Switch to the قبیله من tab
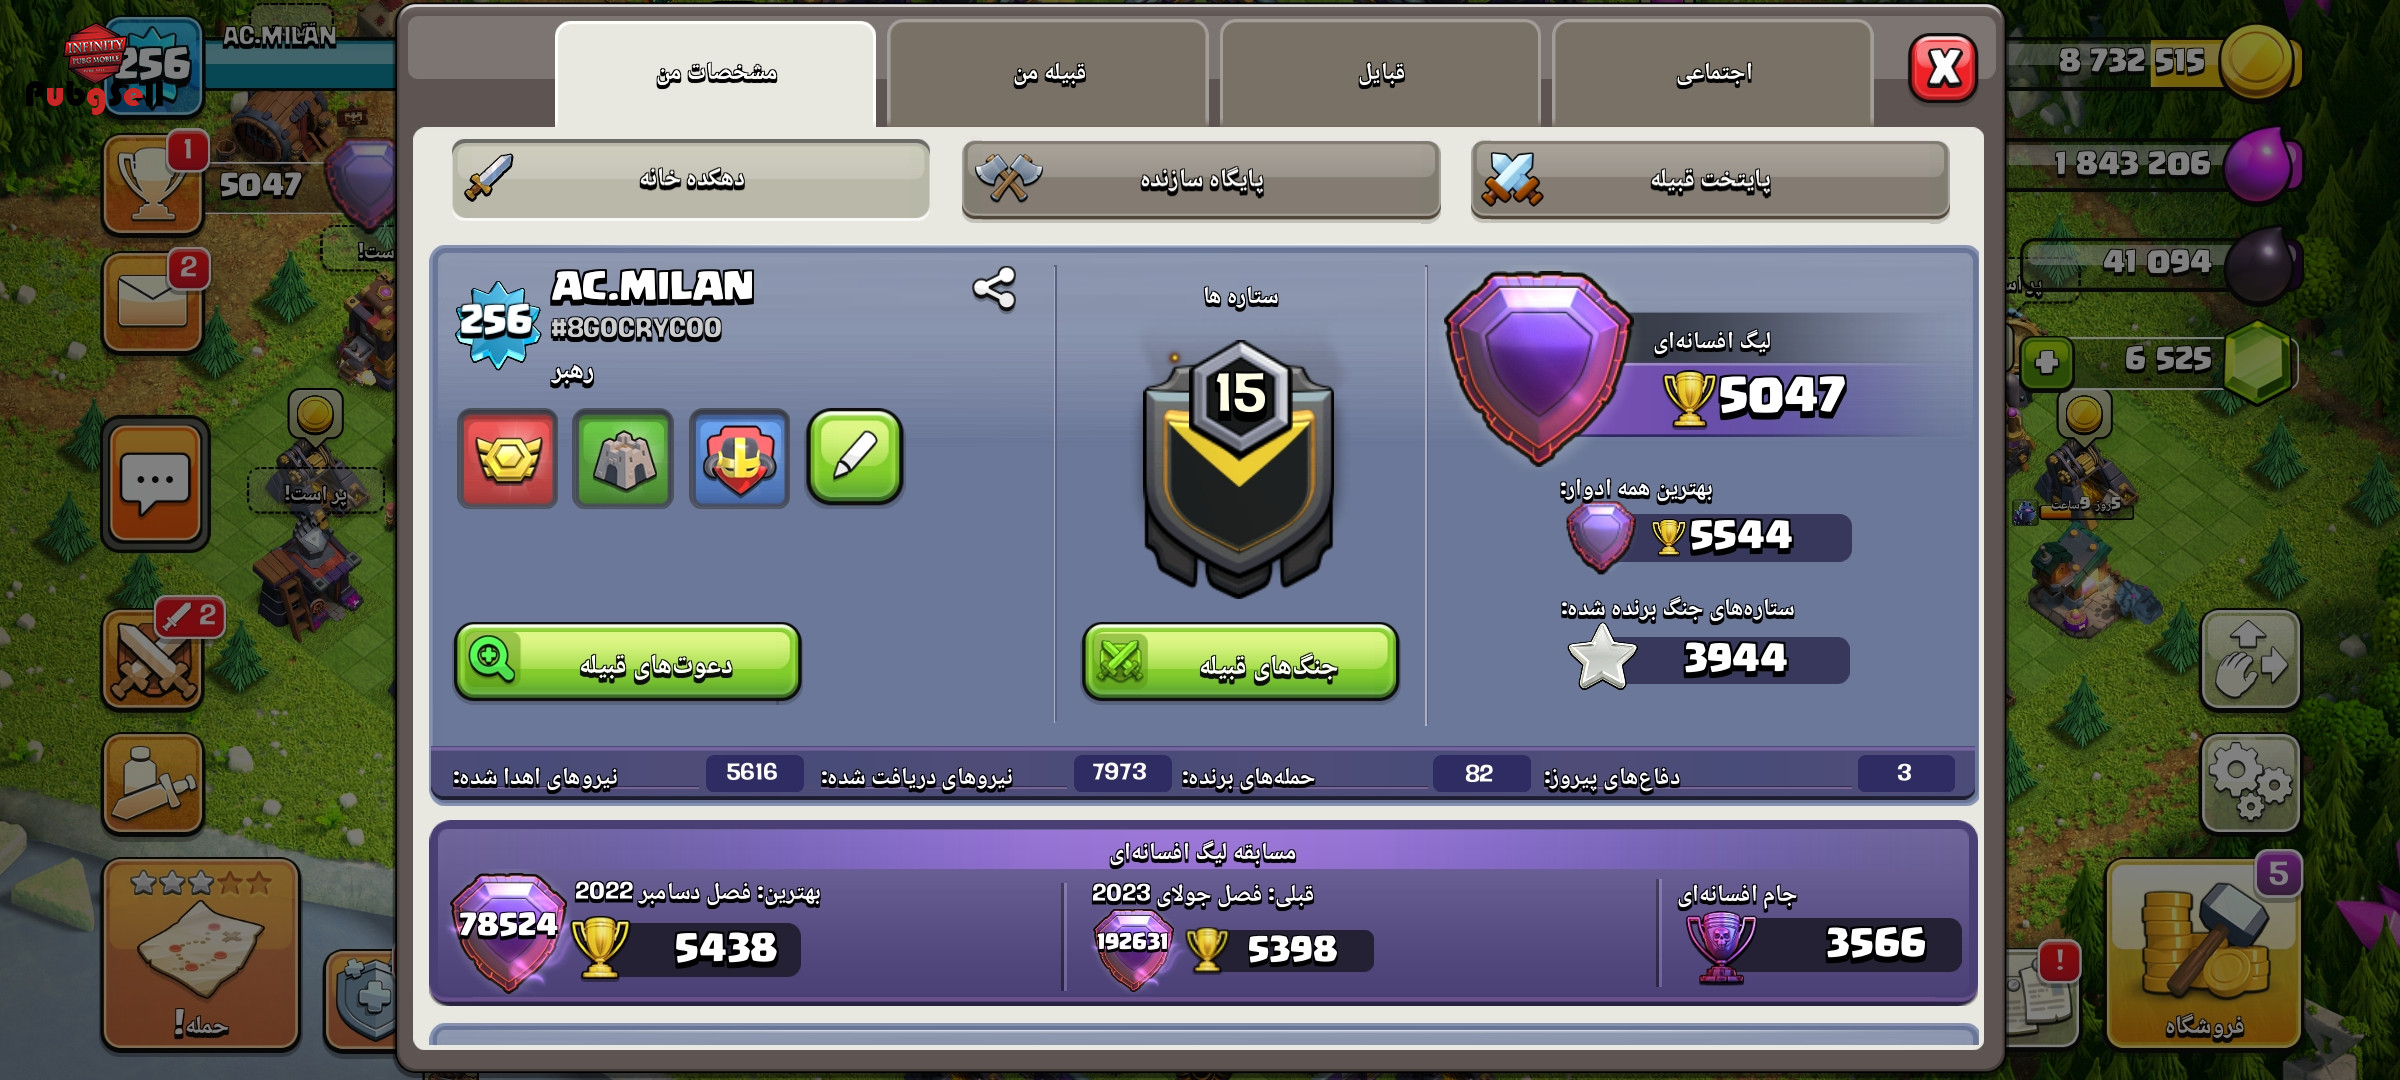 click(1048, 74)
